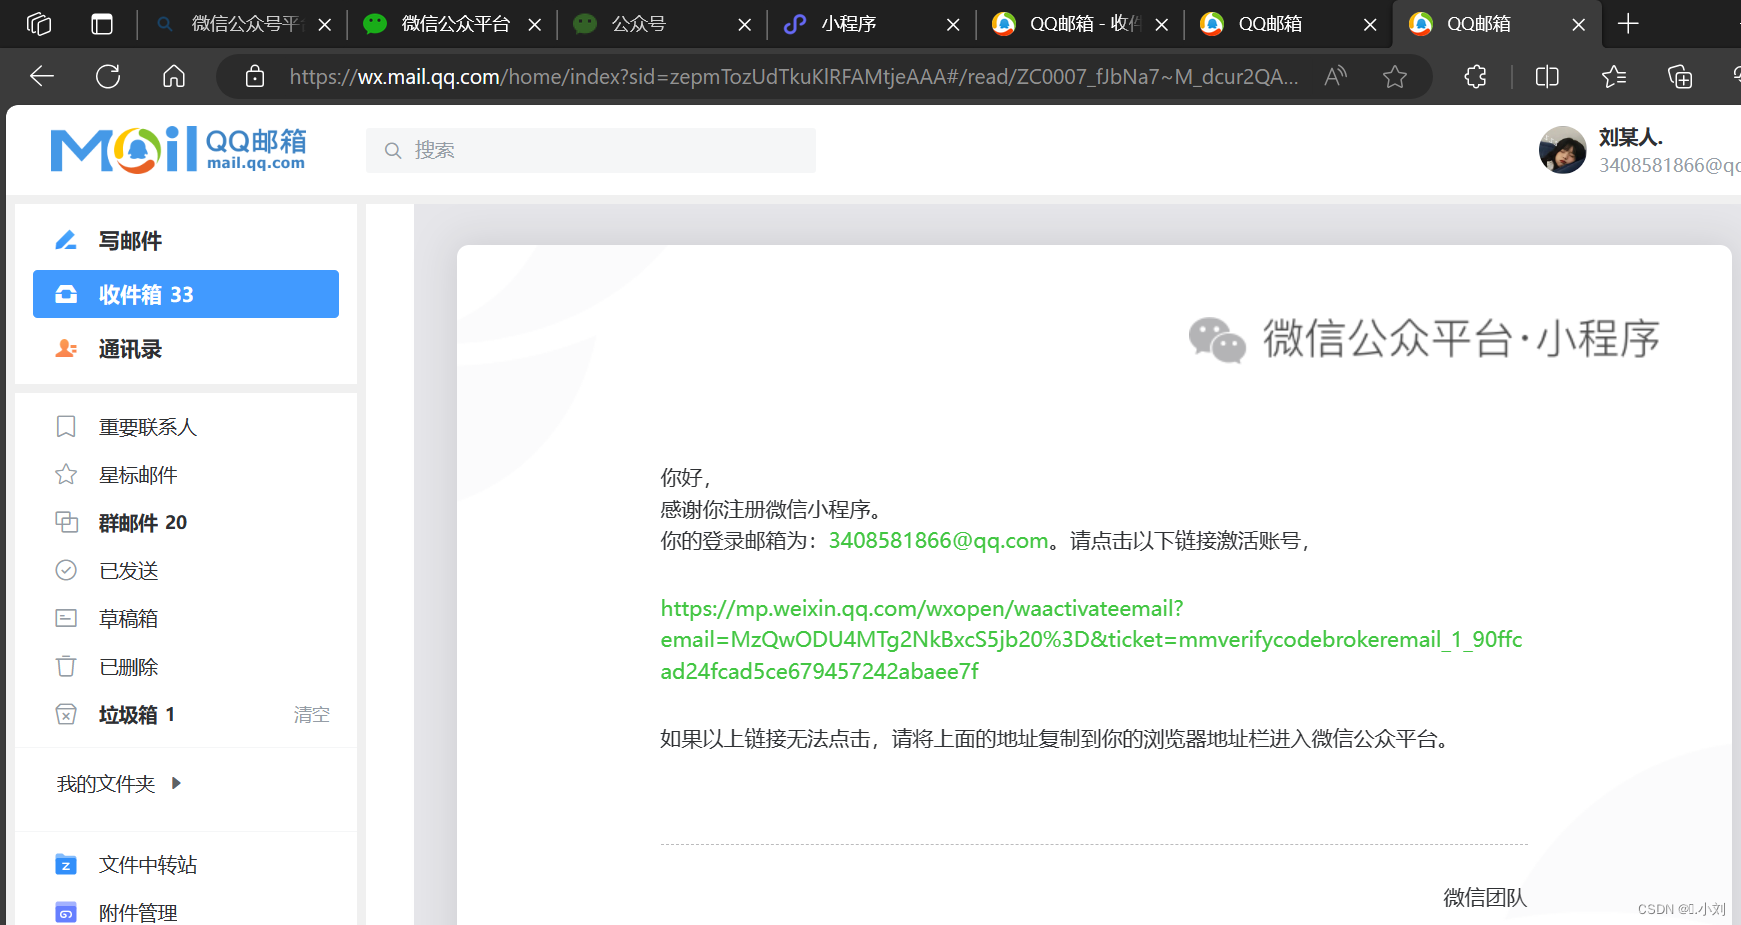Open new browser tab

(1628, 24)
